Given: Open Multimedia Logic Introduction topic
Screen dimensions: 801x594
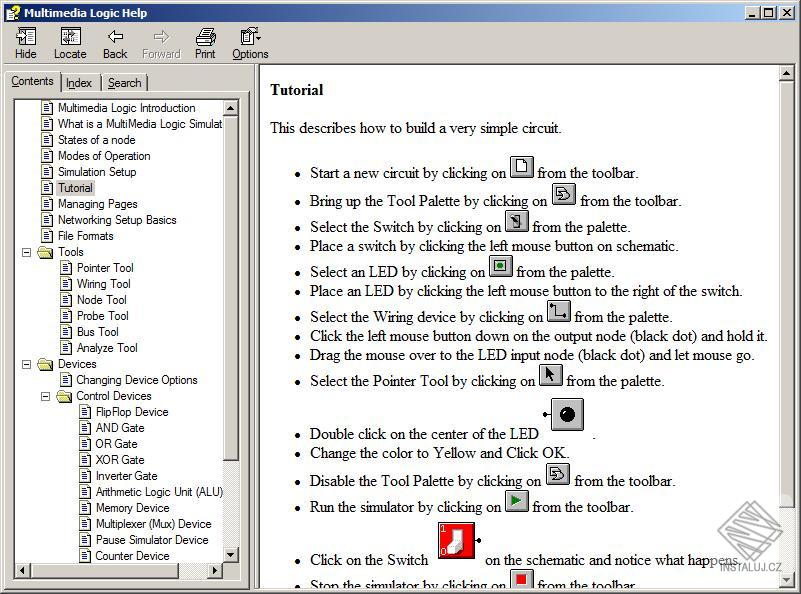Looking at the screenshot, I should [x=126, y=108].
